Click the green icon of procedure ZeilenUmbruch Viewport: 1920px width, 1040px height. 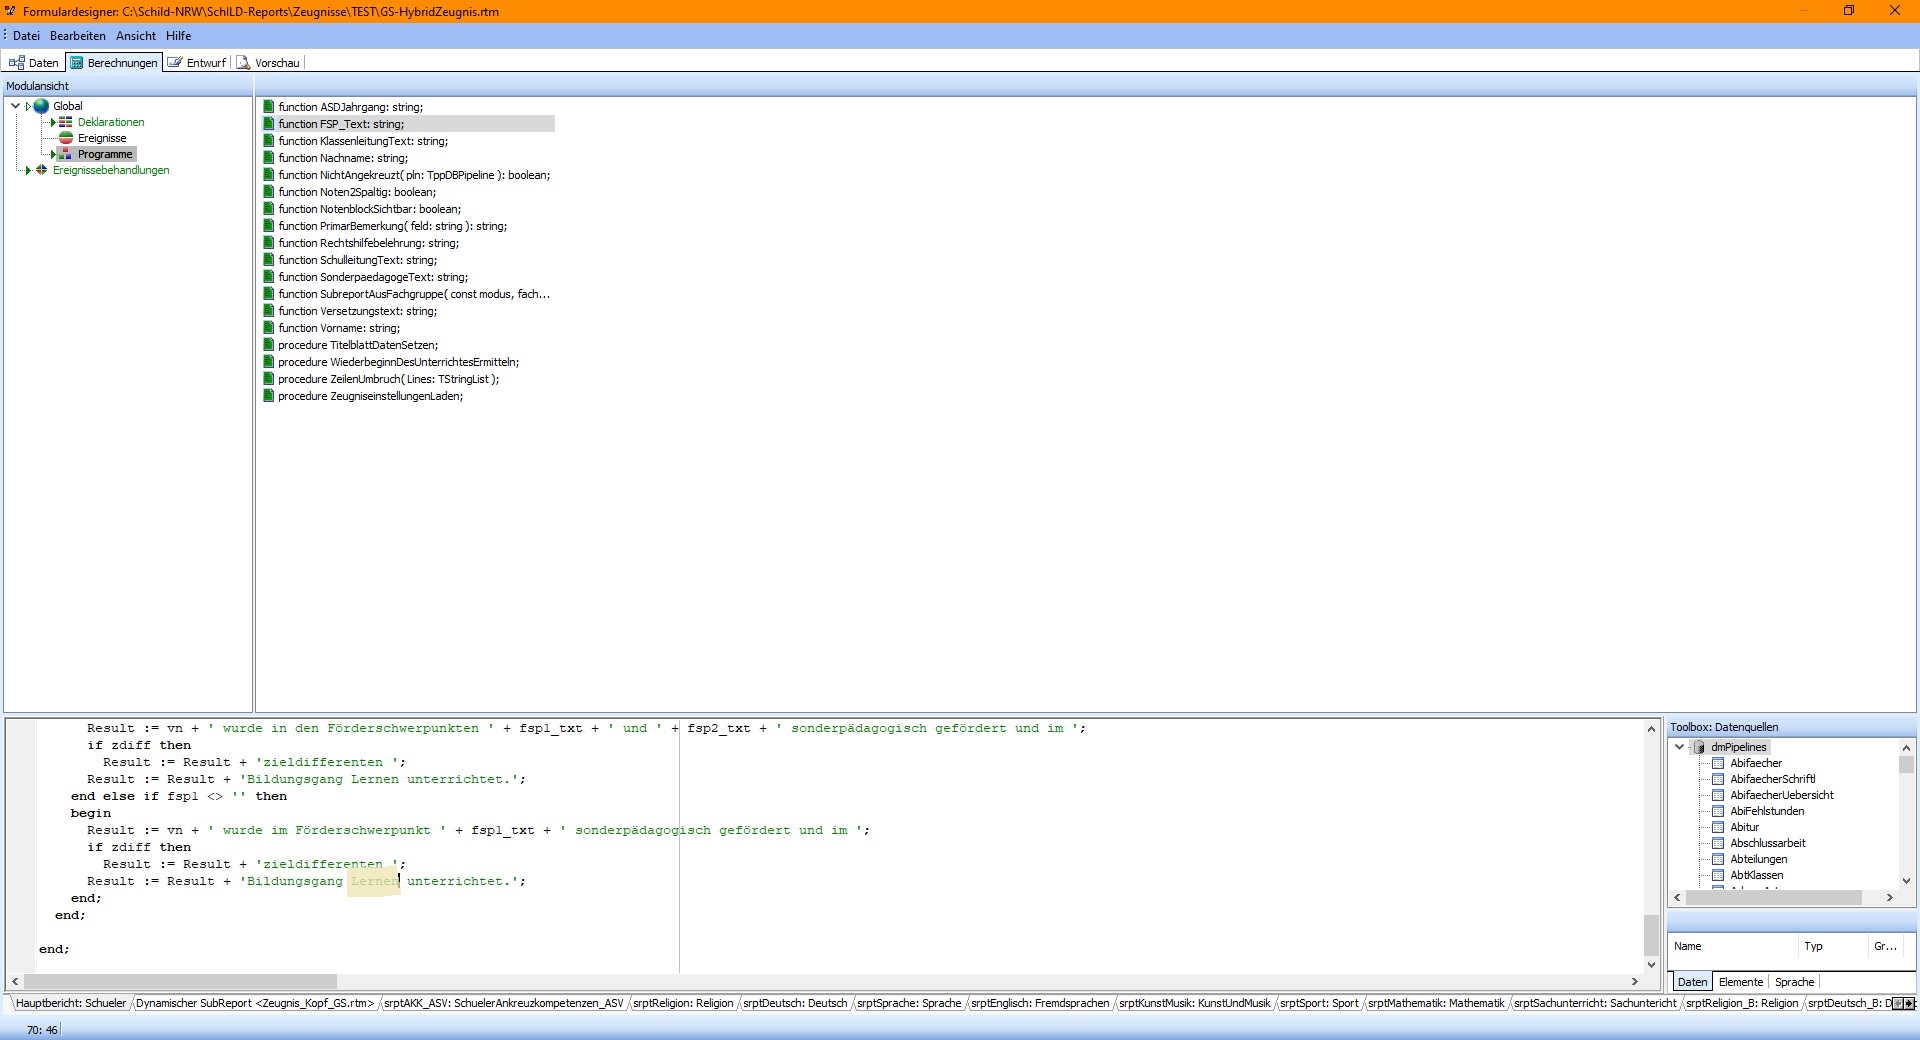coord(269,379)
